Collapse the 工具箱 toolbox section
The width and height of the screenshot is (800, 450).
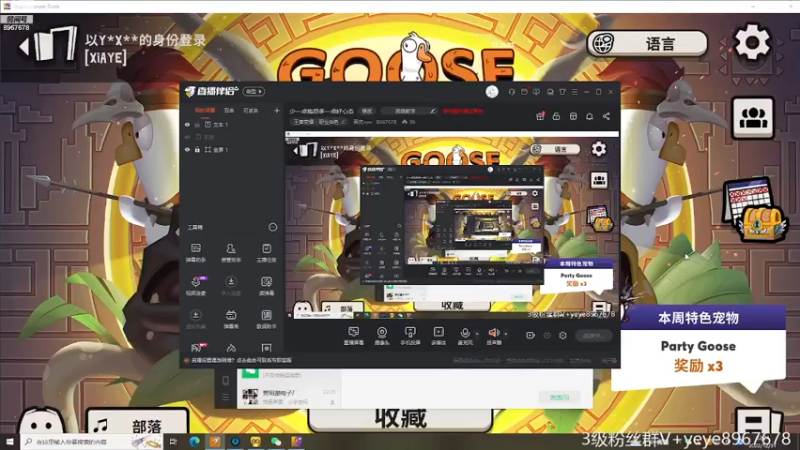pyautogui.click(x=273, y=227)
